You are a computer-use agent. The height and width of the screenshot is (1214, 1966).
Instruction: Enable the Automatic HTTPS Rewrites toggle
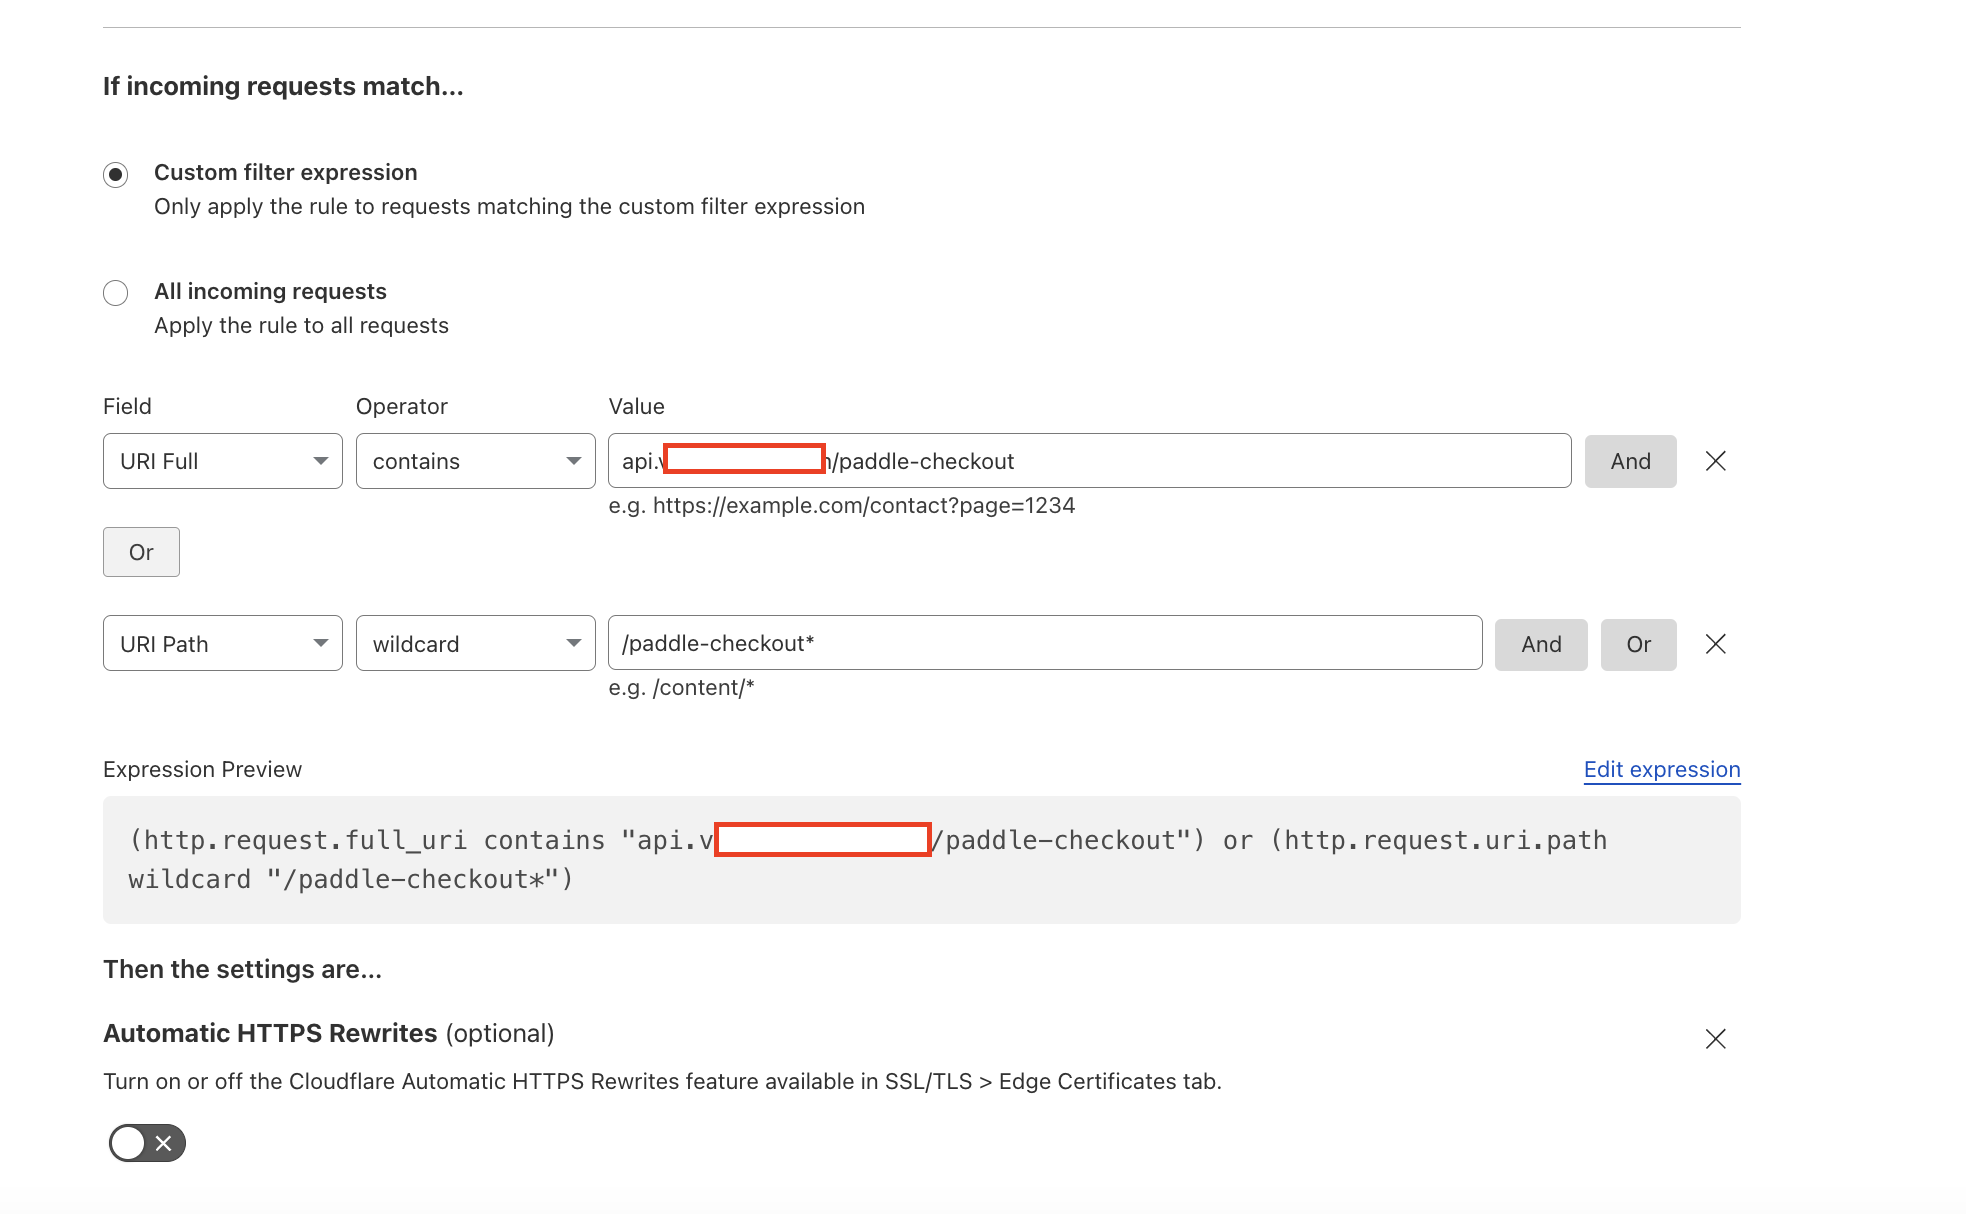[145, 1143]
